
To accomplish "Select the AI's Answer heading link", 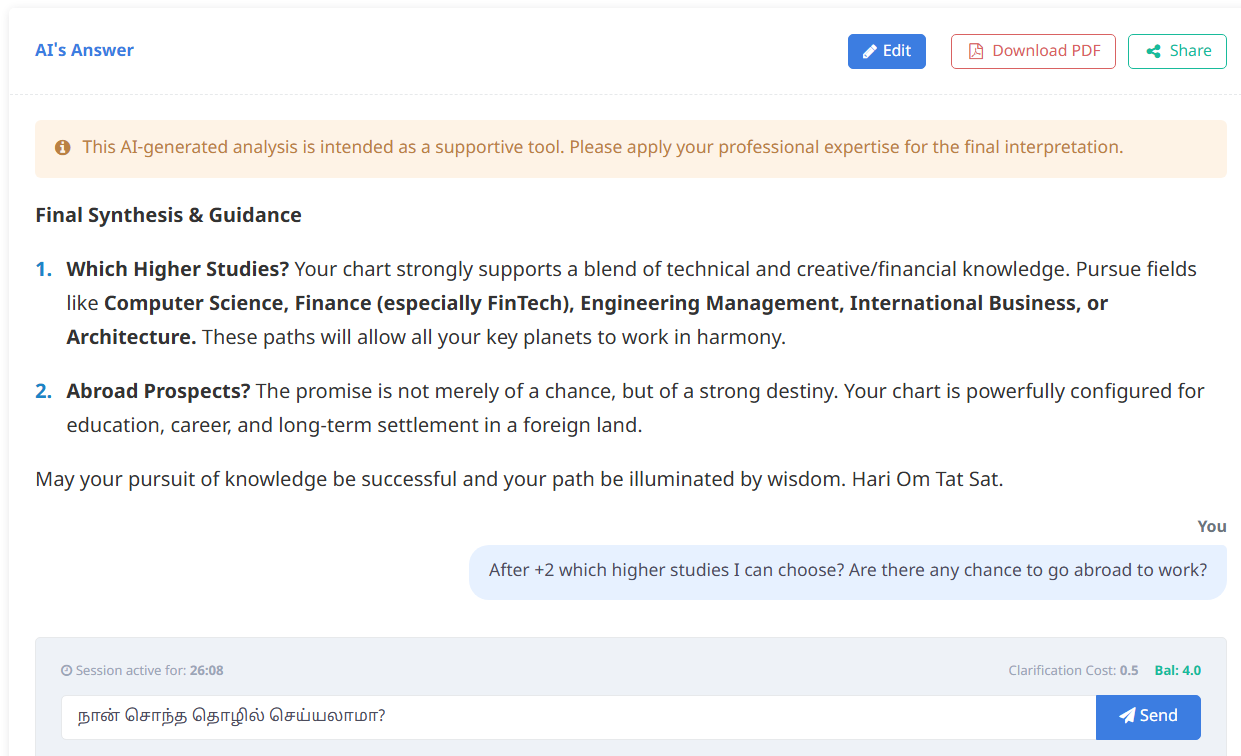I will click(x=84, y=49).
